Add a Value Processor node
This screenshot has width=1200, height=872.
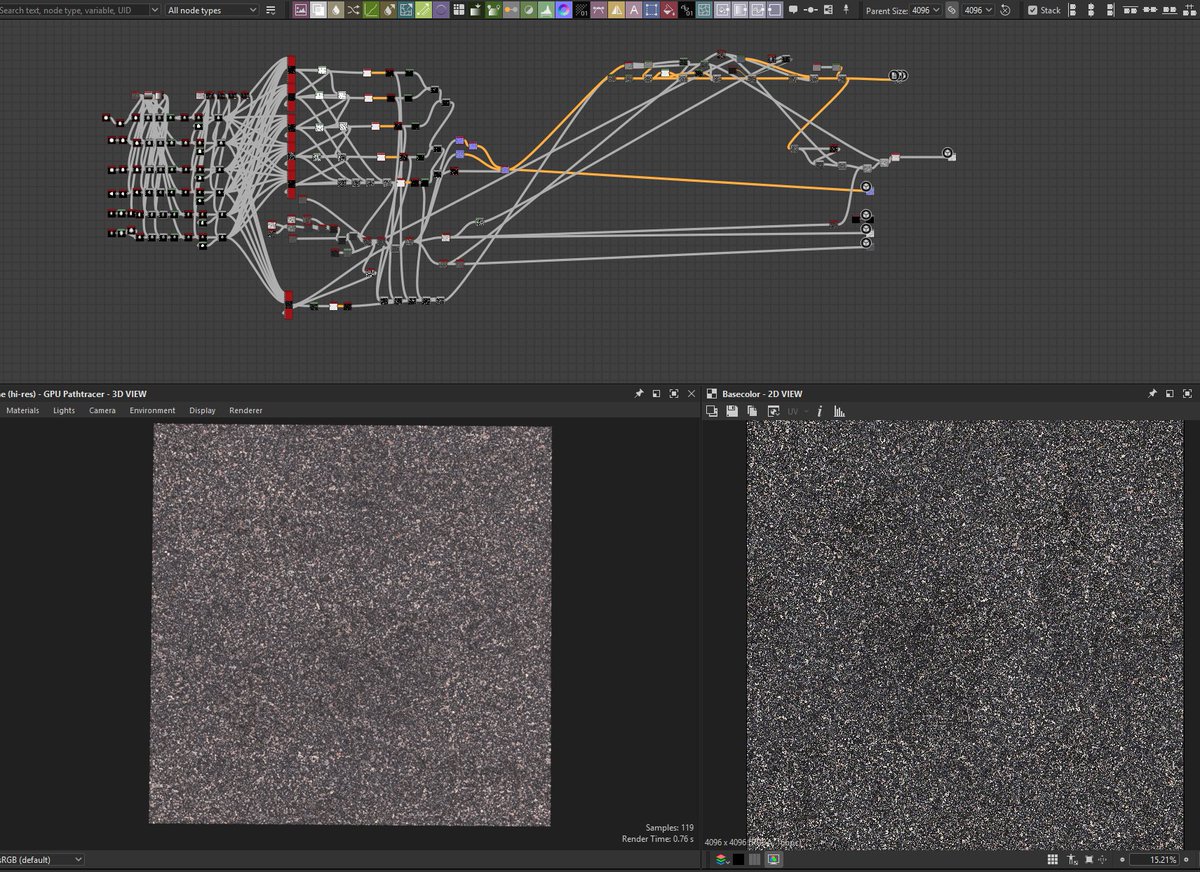pyautogui.click(x=686, y=10)
